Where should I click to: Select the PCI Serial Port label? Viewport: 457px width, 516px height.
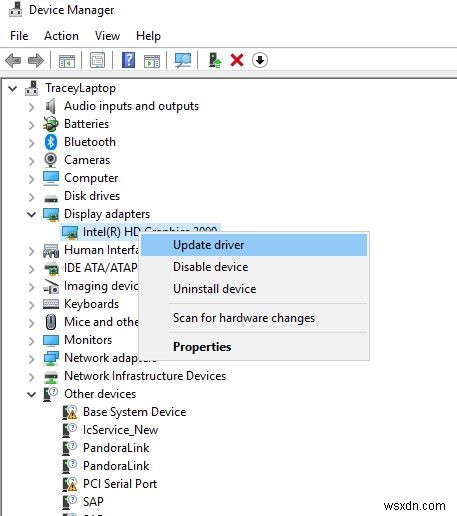click(x=120, y=484)
